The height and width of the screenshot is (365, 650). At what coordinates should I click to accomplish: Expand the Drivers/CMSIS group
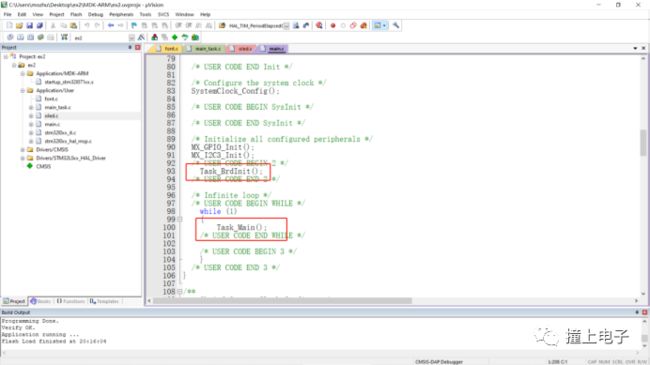22,150
